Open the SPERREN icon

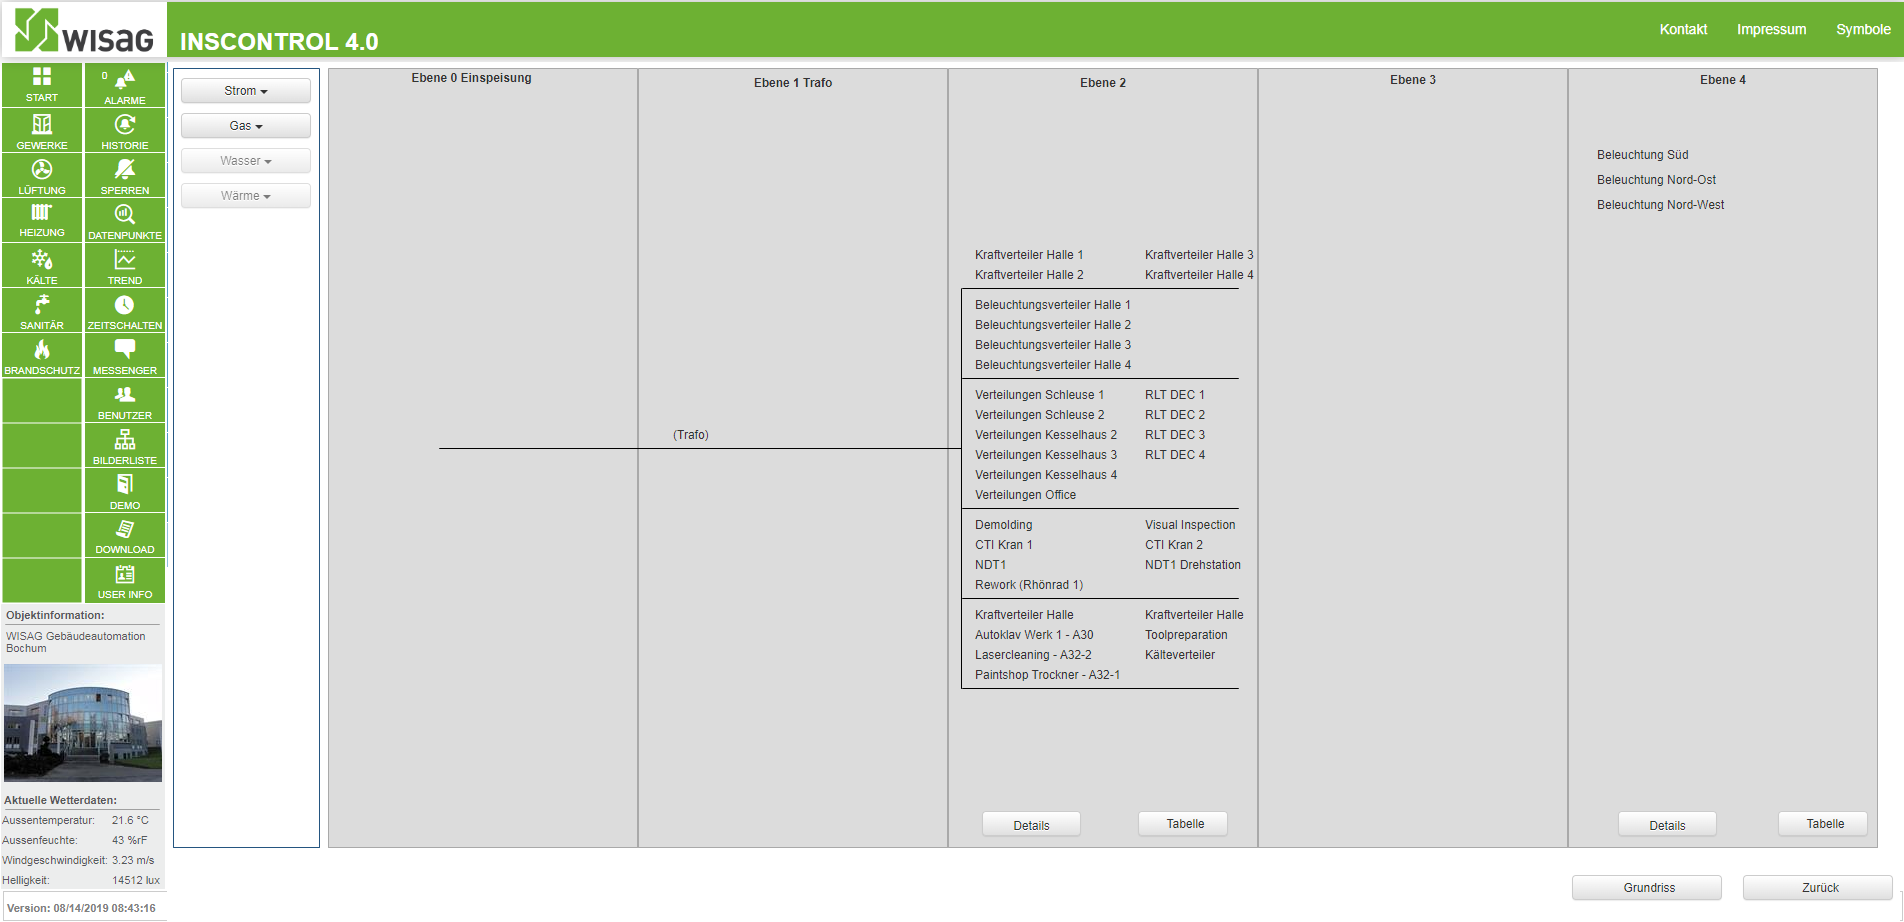point(125,169)
